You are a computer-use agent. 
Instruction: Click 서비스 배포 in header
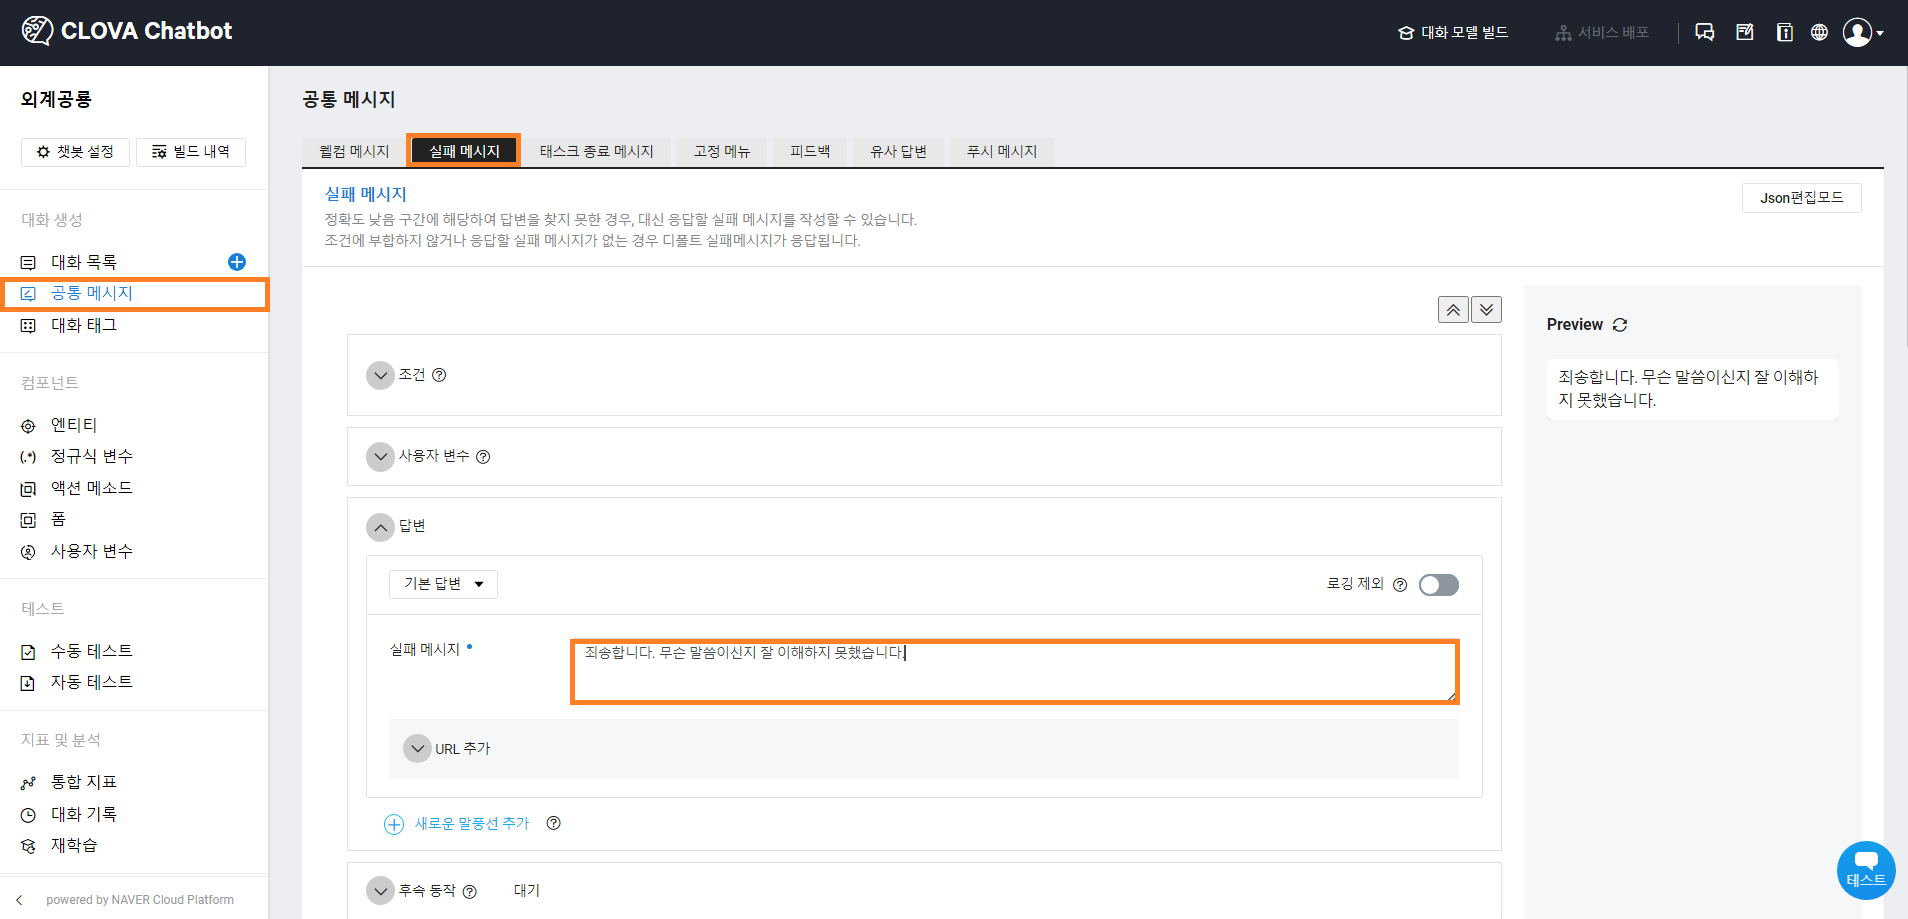1602,33
